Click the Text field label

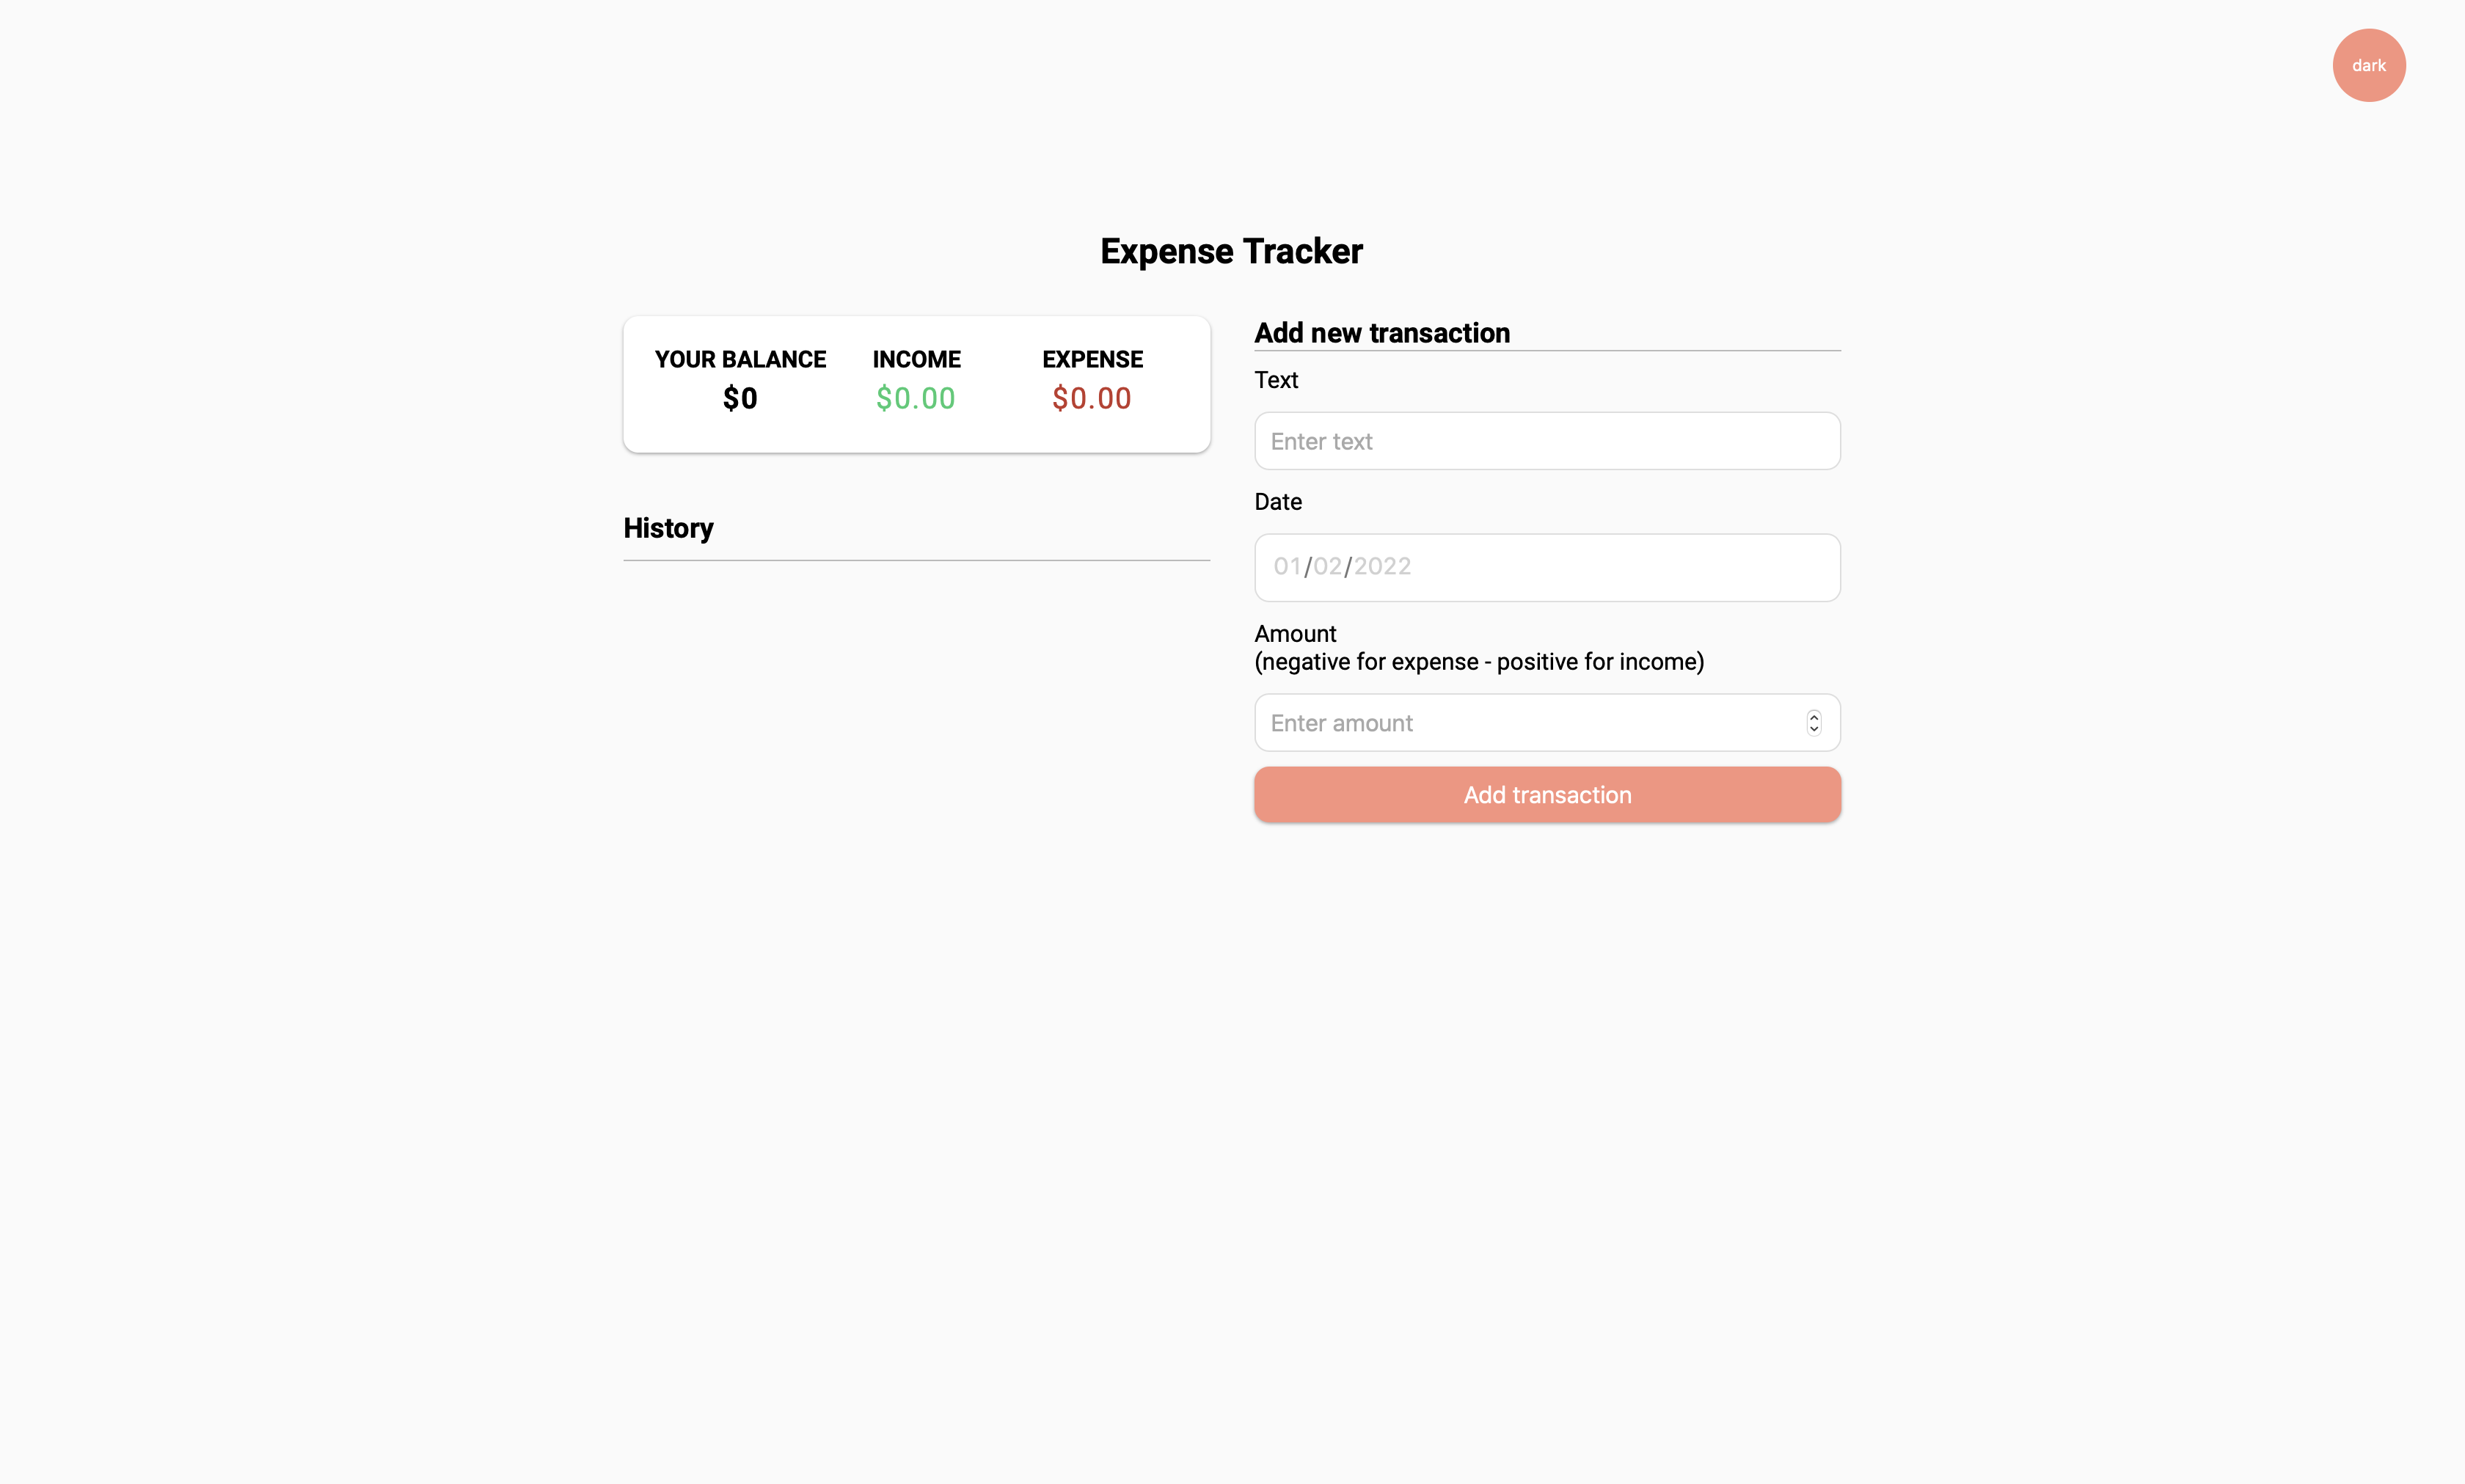(x=1276, y=380)
